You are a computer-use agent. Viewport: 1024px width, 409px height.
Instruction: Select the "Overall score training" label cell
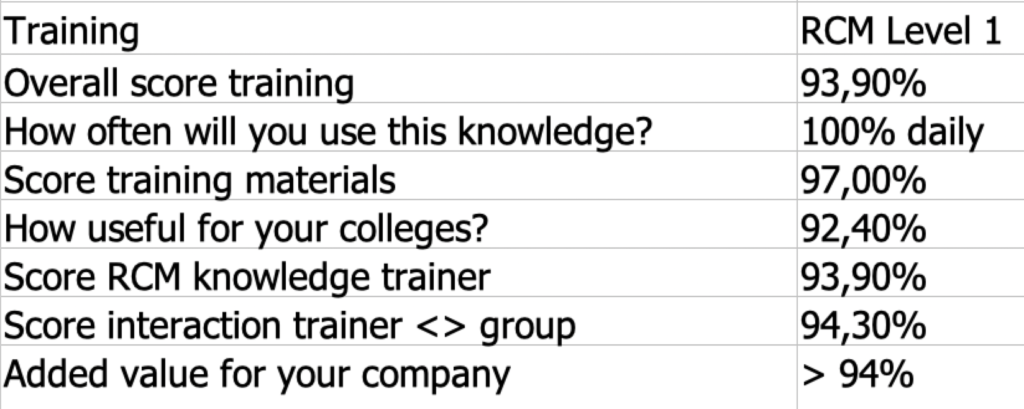[179, 83]
